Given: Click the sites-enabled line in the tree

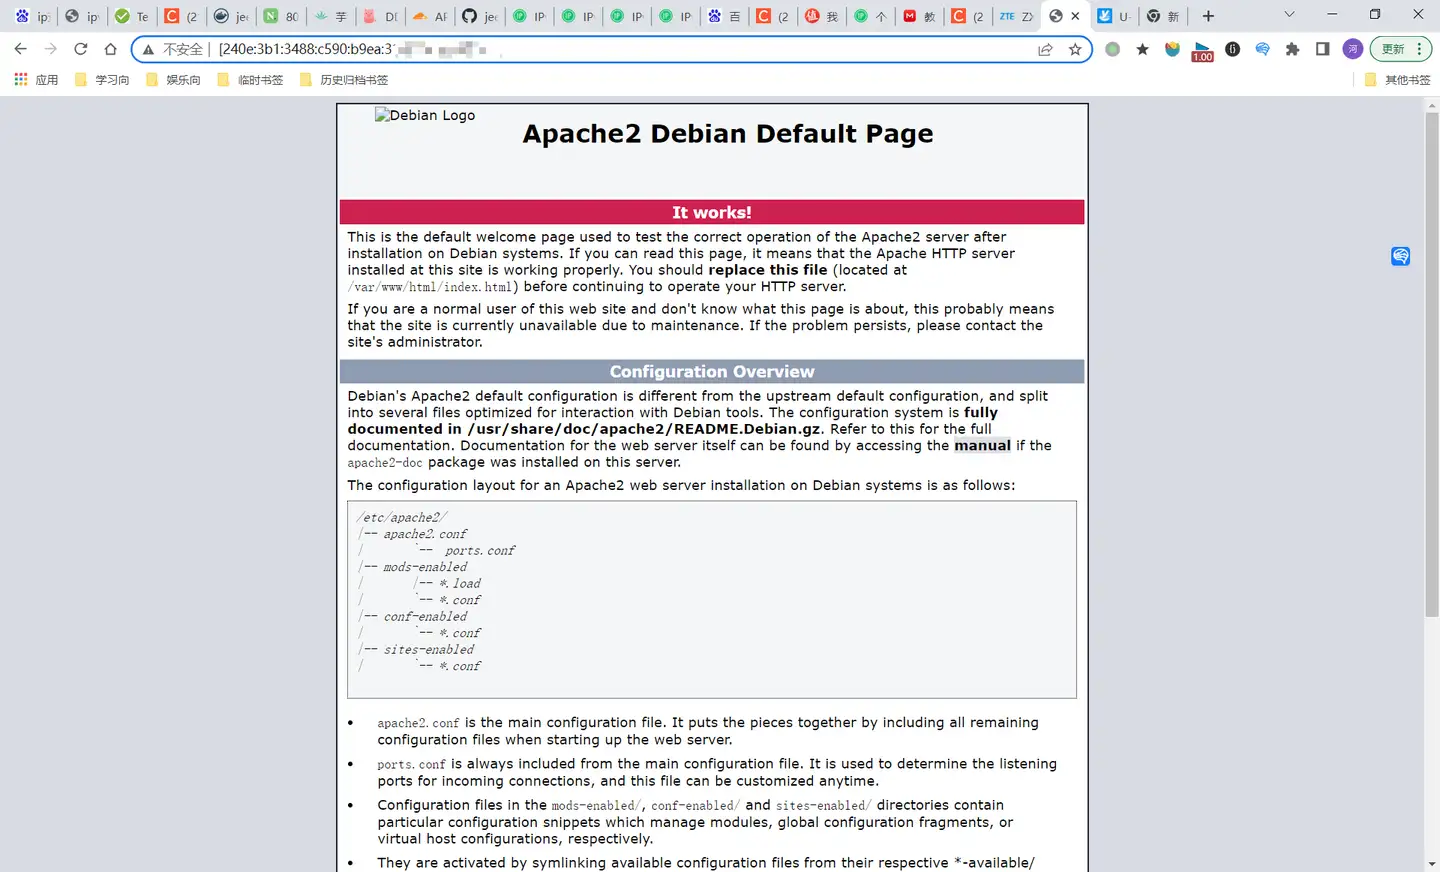Looking at the screenshot, I should tap(428, 650).
